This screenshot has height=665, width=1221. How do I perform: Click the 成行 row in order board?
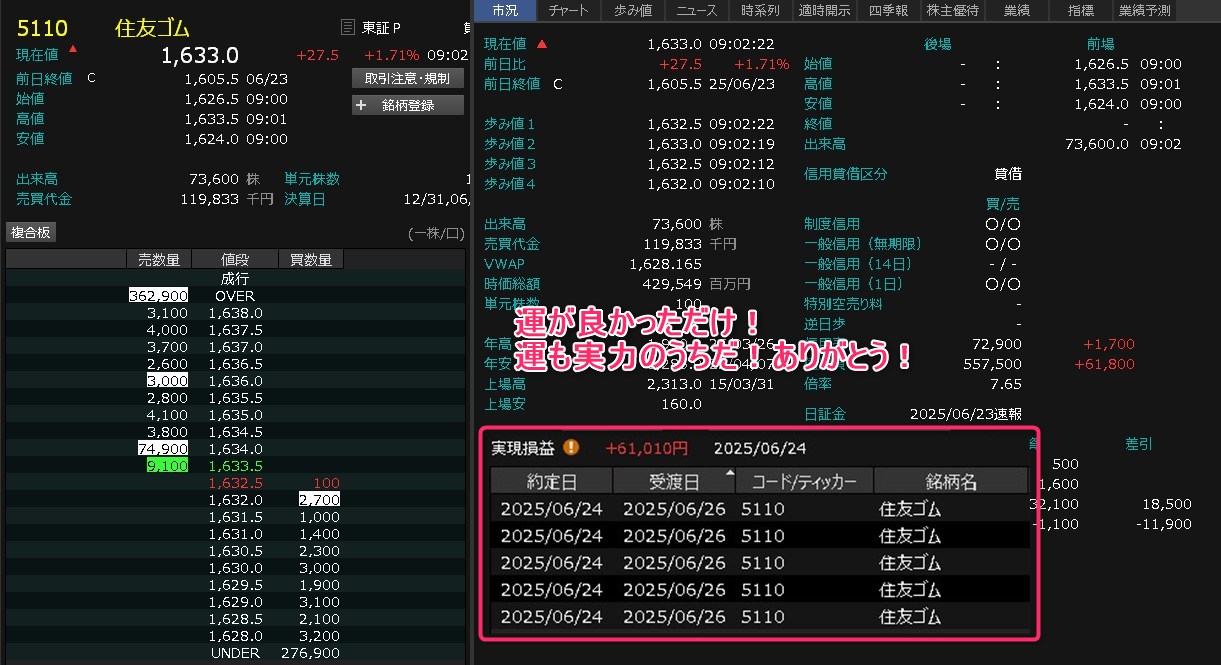pos(235,279)
